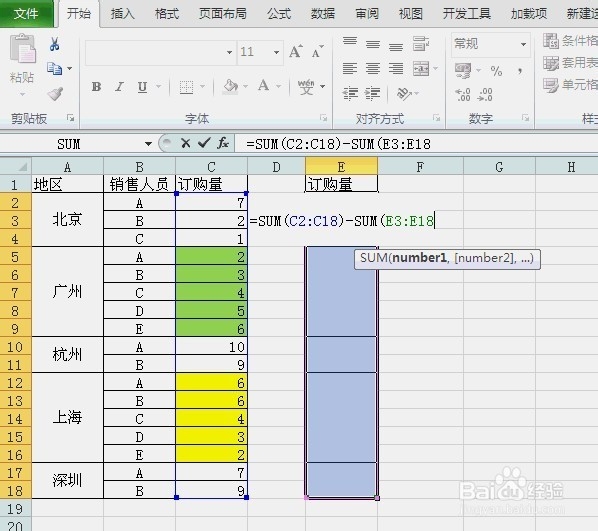Click the Decrease Decimal icon
This screenshot has height=531, width=598.
485,95
